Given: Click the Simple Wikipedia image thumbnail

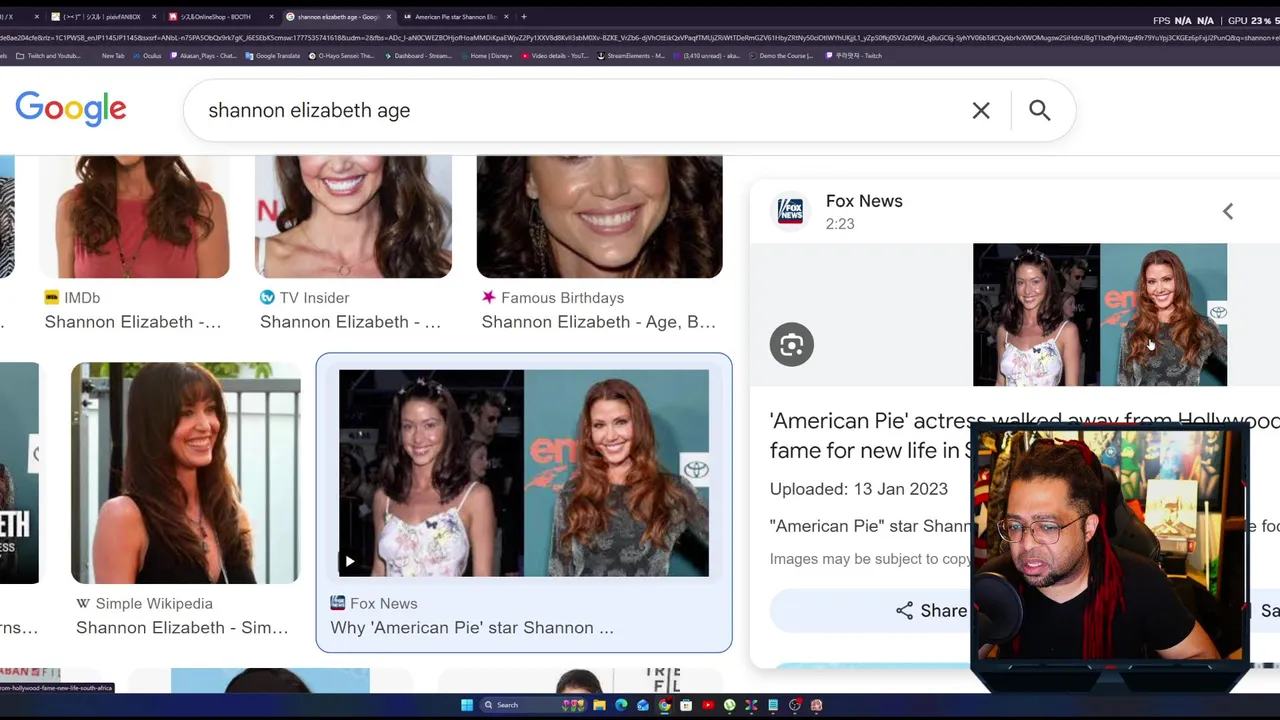Looking at the screenshot, I should tap(185, 473).
